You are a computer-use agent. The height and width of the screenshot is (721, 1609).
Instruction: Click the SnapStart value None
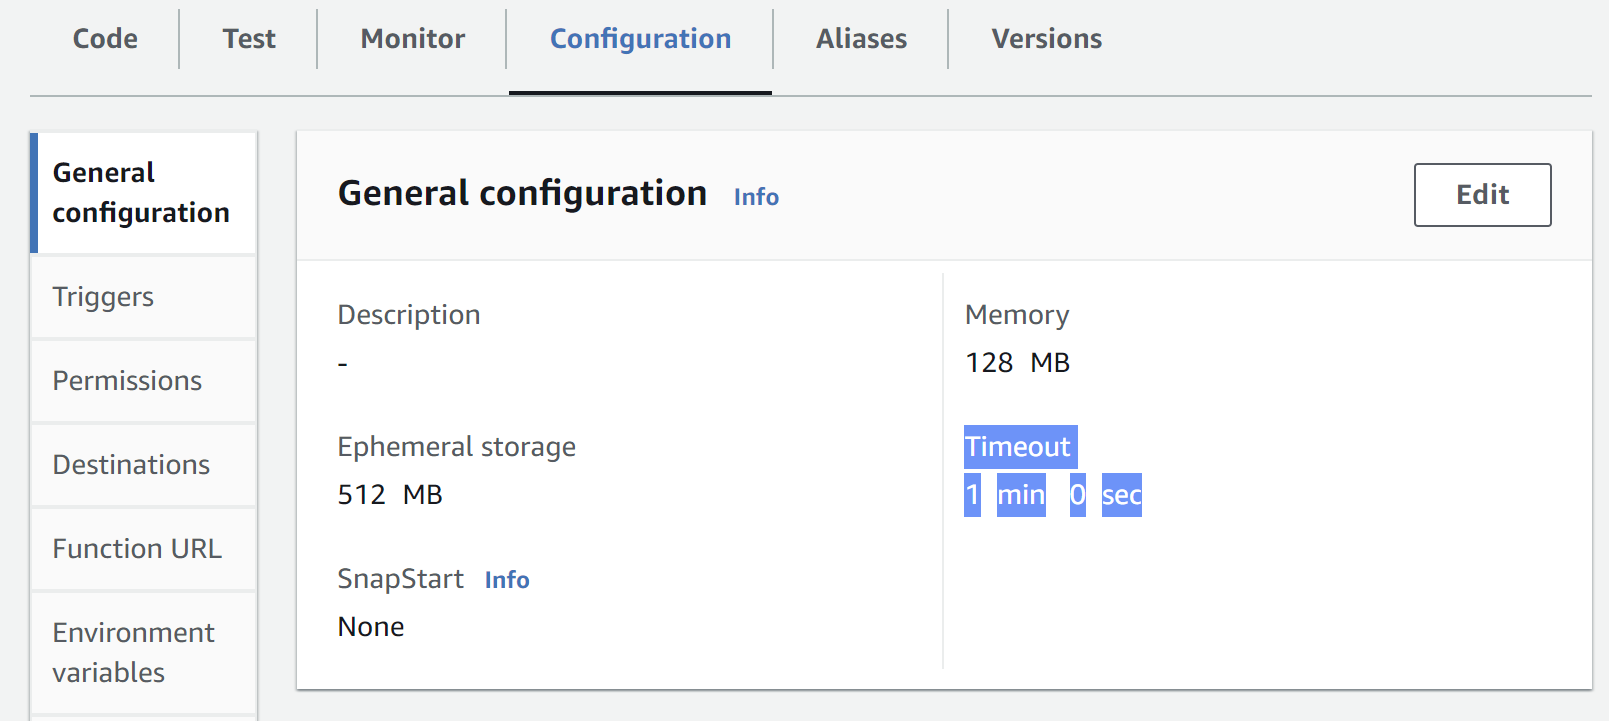(x=371, y=627)
